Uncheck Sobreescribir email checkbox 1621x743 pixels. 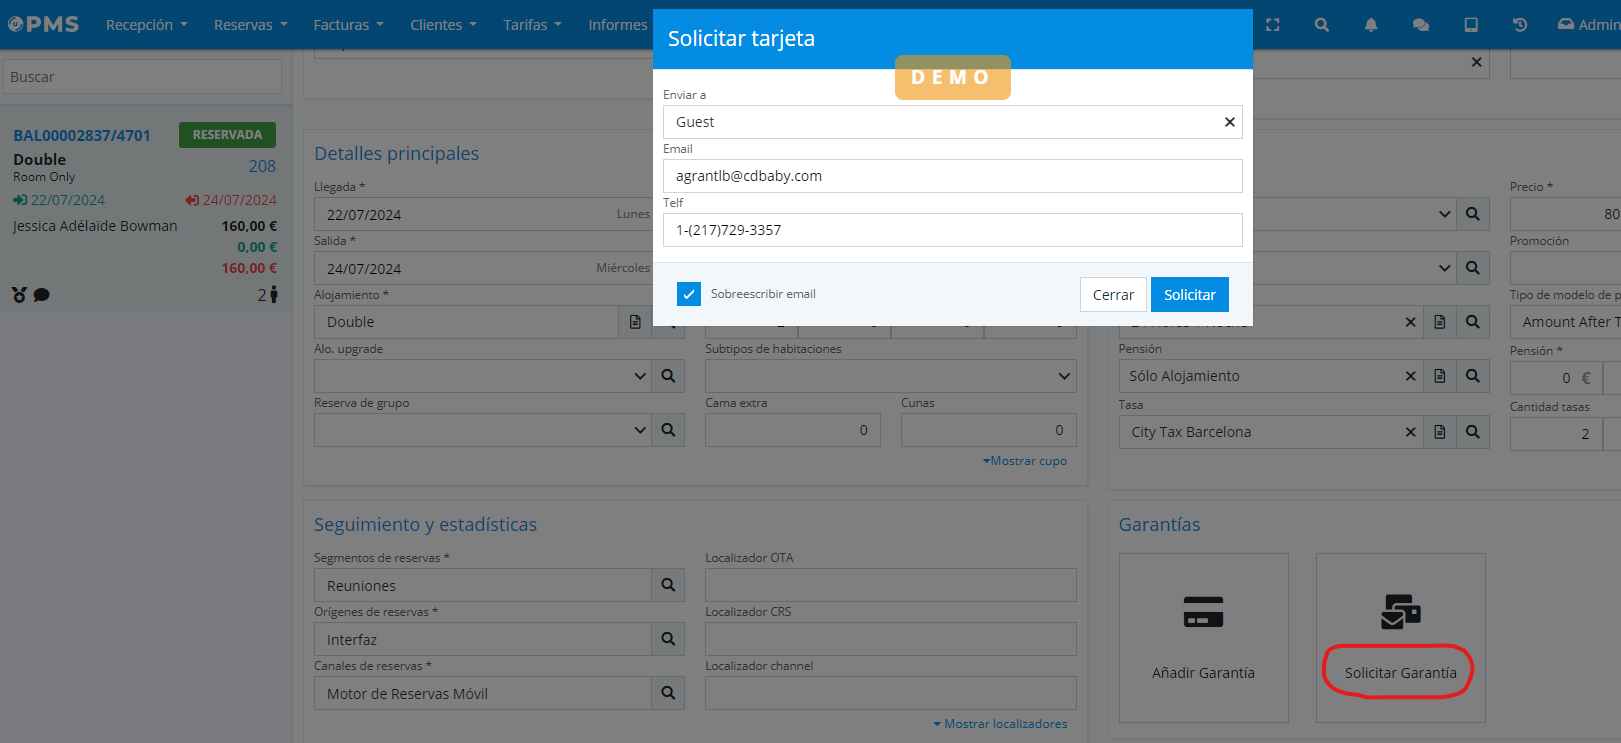pyautogui.click(x=689, y=294)
